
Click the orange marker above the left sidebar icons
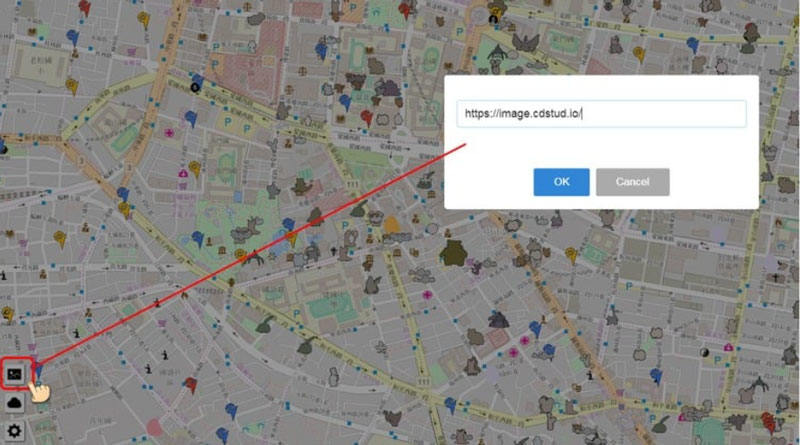[x=8, y=313]
